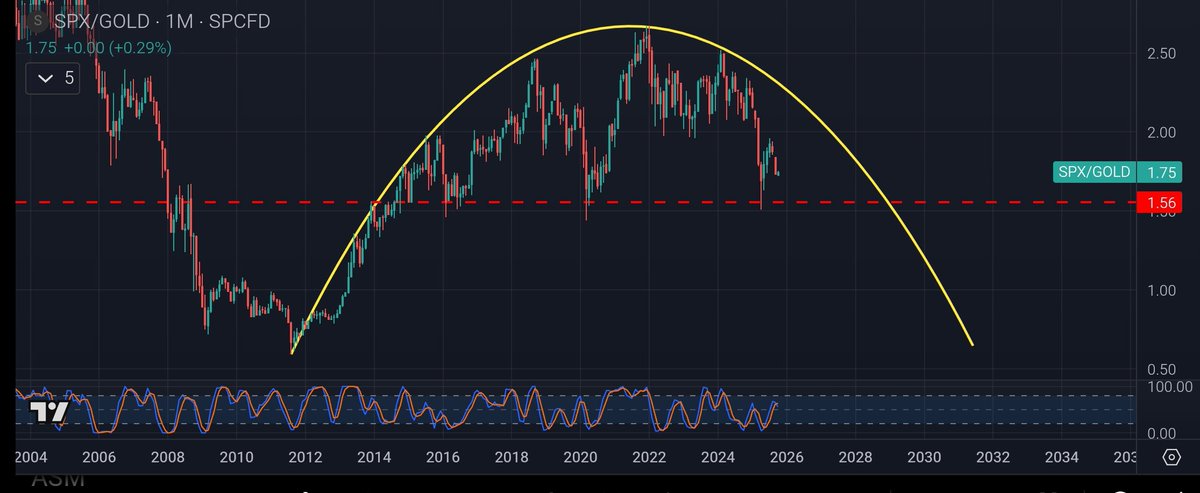Click the +0.00 (+0.29%) change value
1200x493 pixels.
(117, 47)
